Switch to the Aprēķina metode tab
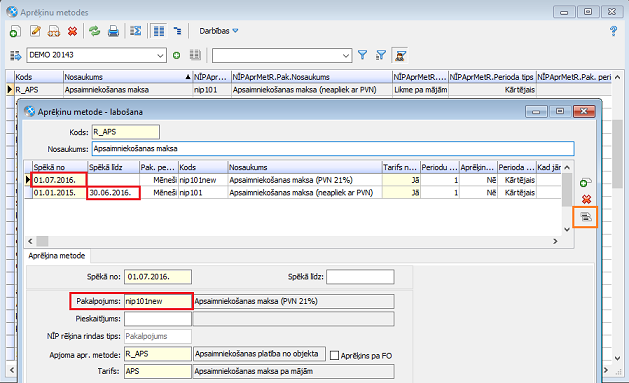Screen dimensions: 629x383 [x=57, y=256]
